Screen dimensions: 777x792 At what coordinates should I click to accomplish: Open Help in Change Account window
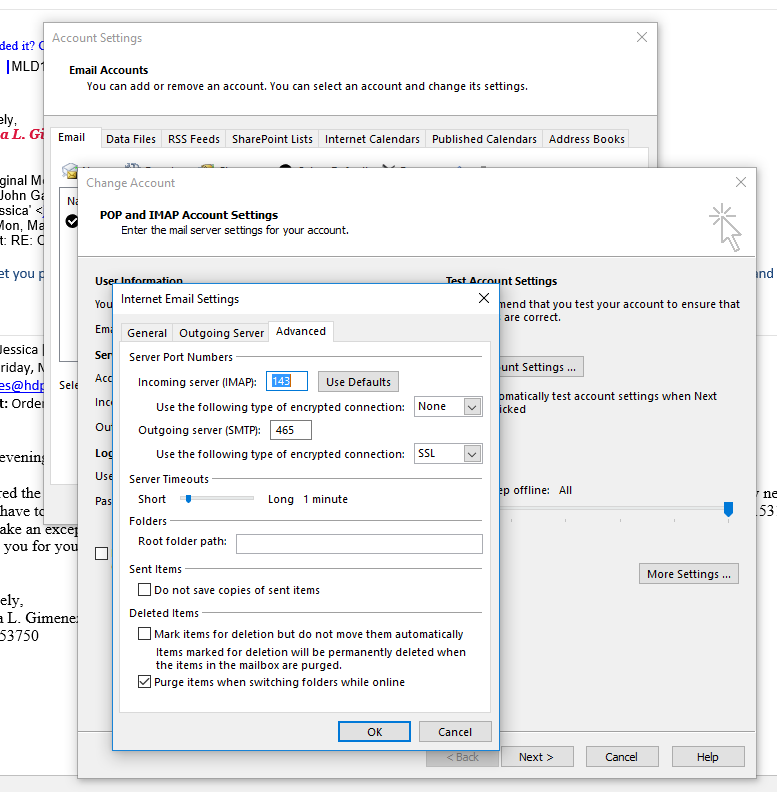(x=708, y=757)
